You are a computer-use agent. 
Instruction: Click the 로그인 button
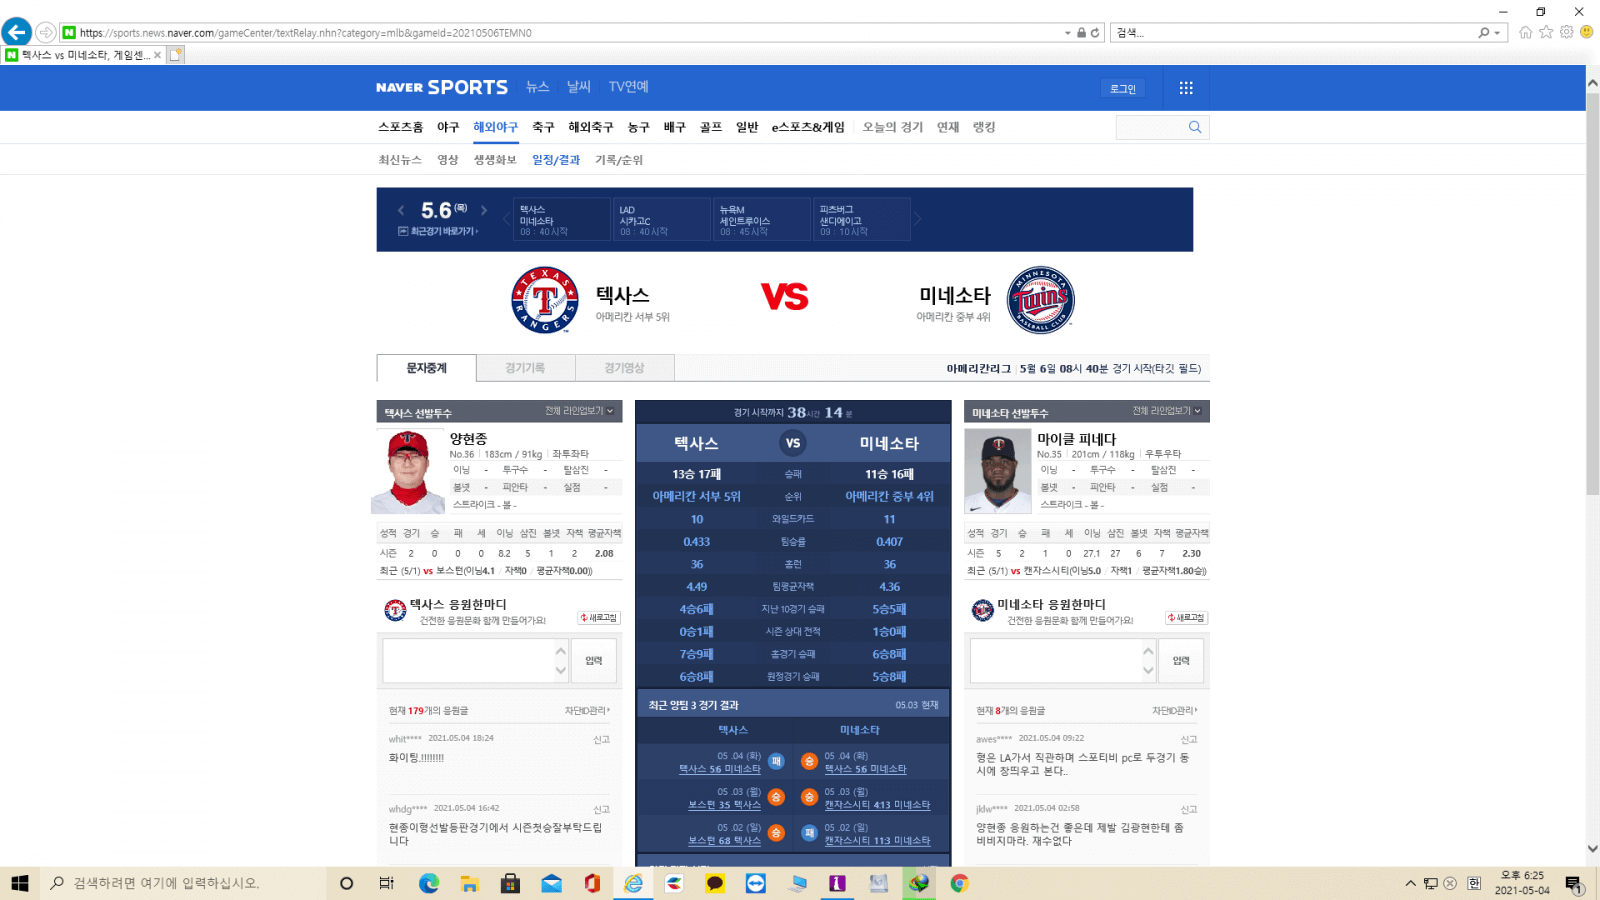(x=1123, y=89)
